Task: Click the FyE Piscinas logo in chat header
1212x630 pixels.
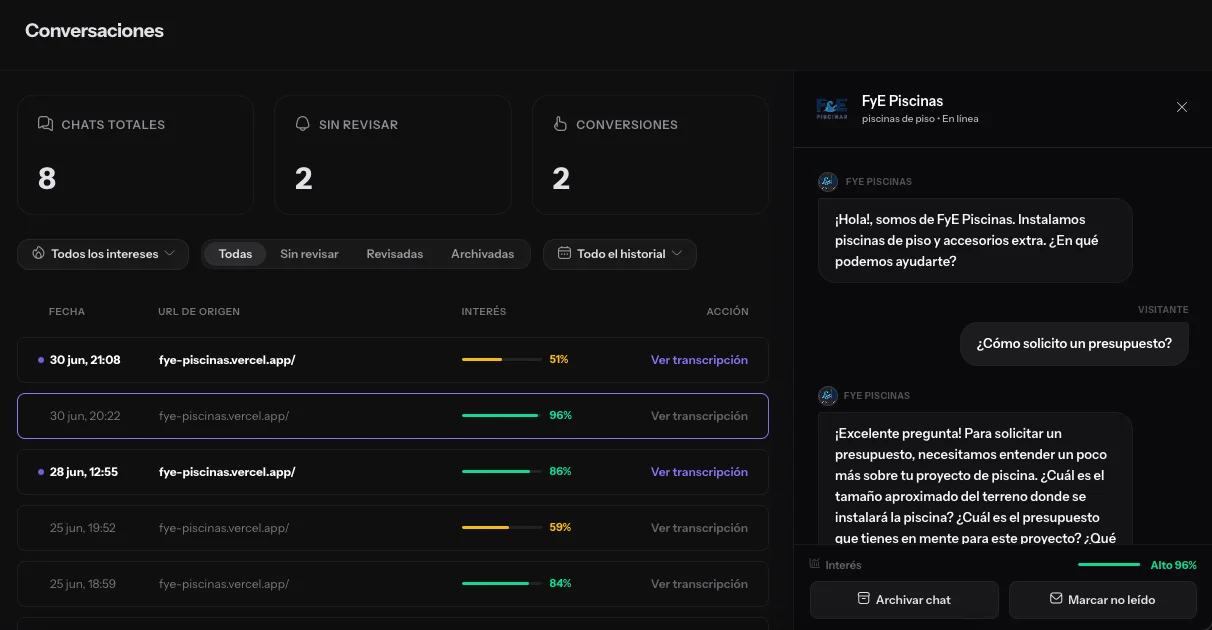Action: point(832,108)
